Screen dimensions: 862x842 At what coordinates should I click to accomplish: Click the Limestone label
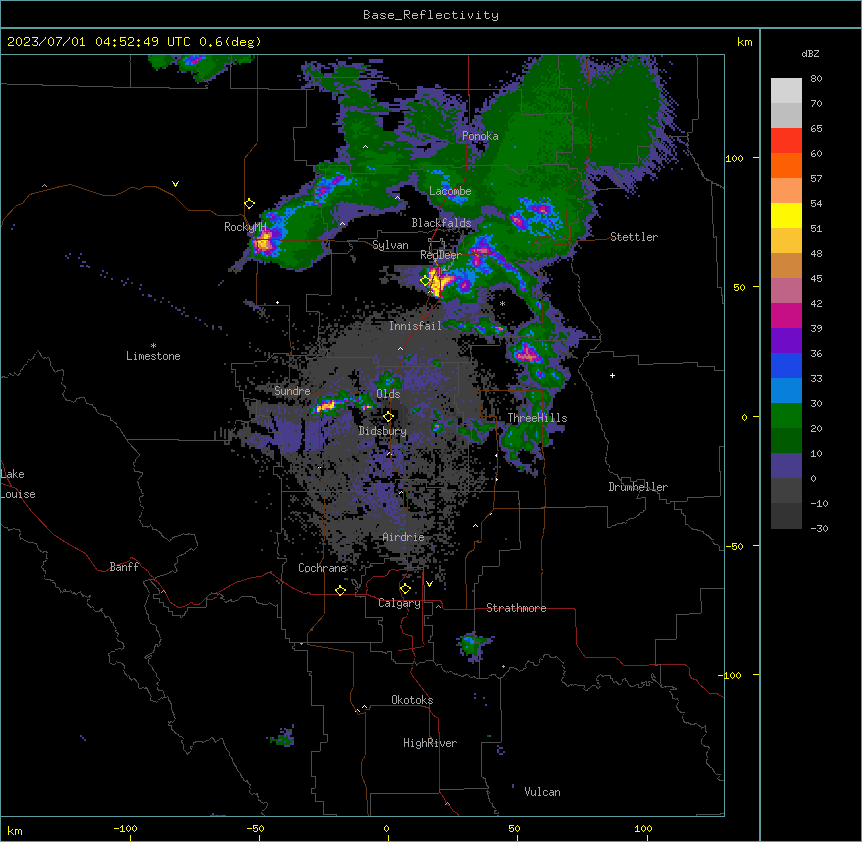click(x=153, y=356)
